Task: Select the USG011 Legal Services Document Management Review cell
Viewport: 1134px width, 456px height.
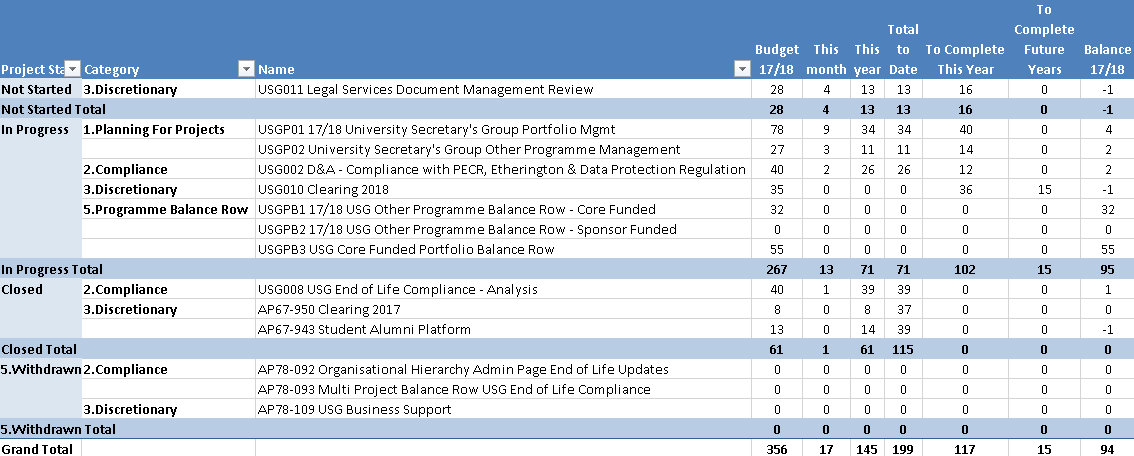Action: [x=425, y=89]
